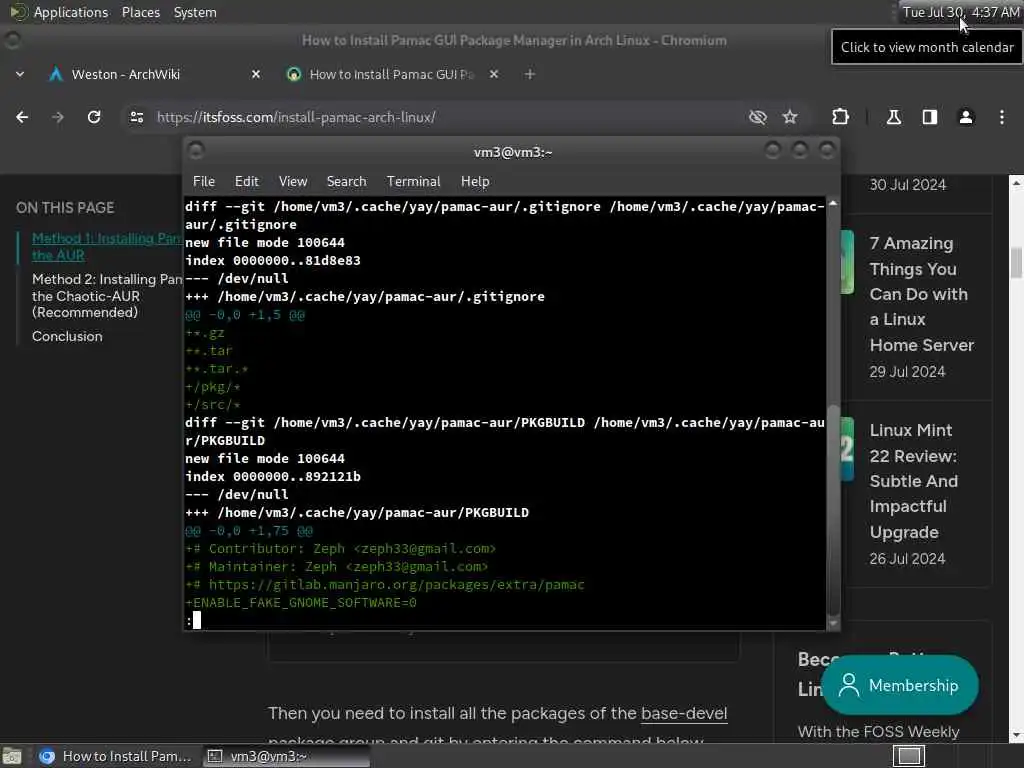Viewport: 1024px width, 768px height.
Task: Click the show desktop icon in taskbar
Action: [12, 756]
